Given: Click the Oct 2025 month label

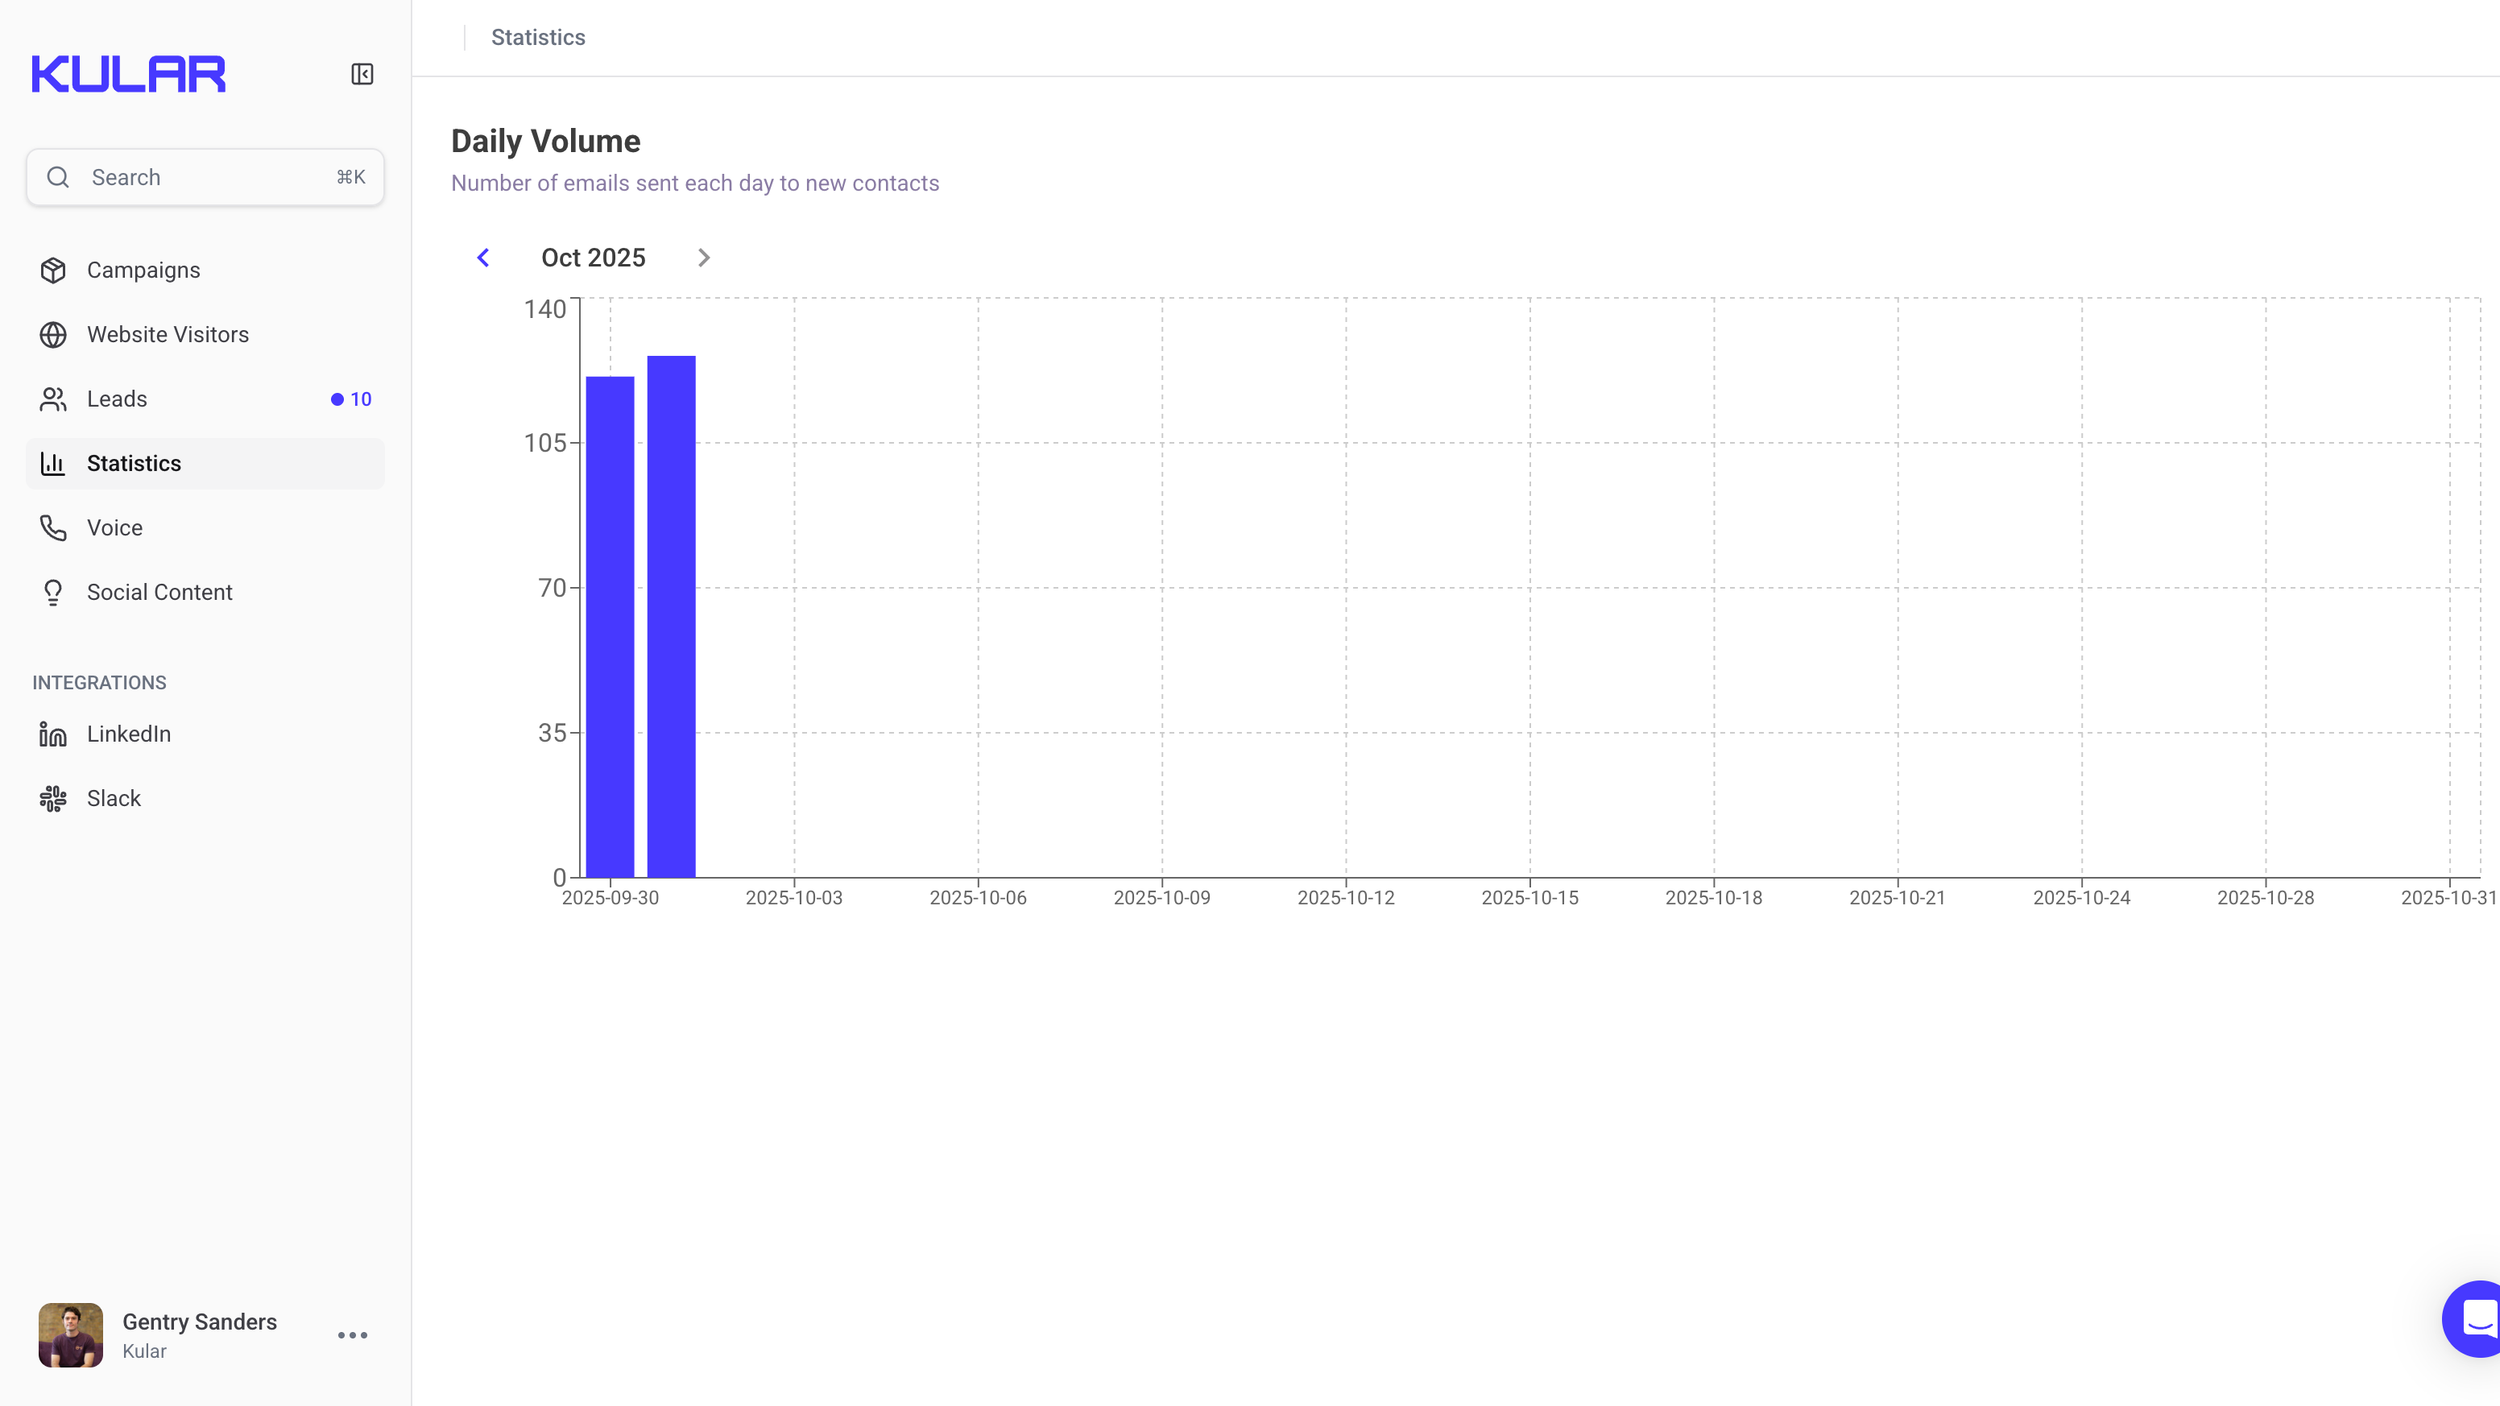Looking at the screenshot, I should click(593, 258).
